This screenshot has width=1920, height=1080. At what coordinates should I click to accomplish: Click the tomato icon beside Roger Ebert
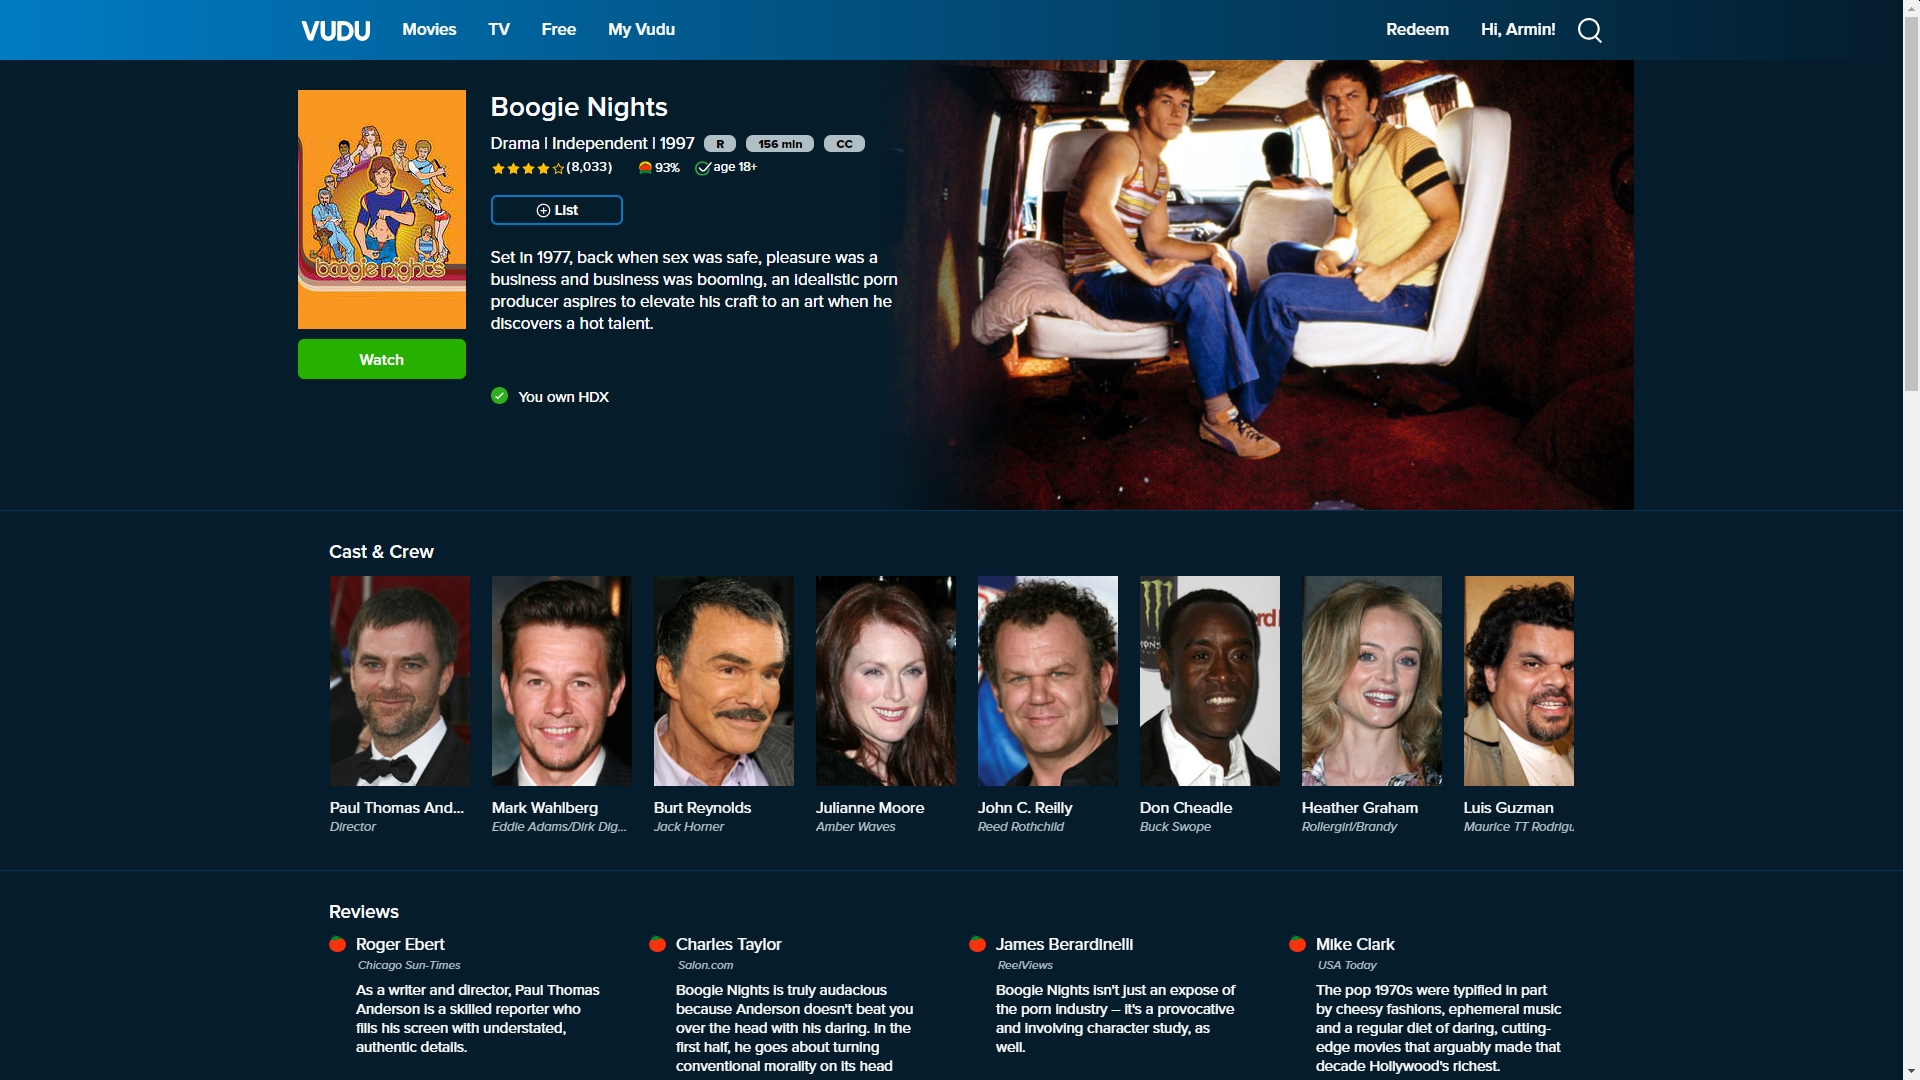338,944
